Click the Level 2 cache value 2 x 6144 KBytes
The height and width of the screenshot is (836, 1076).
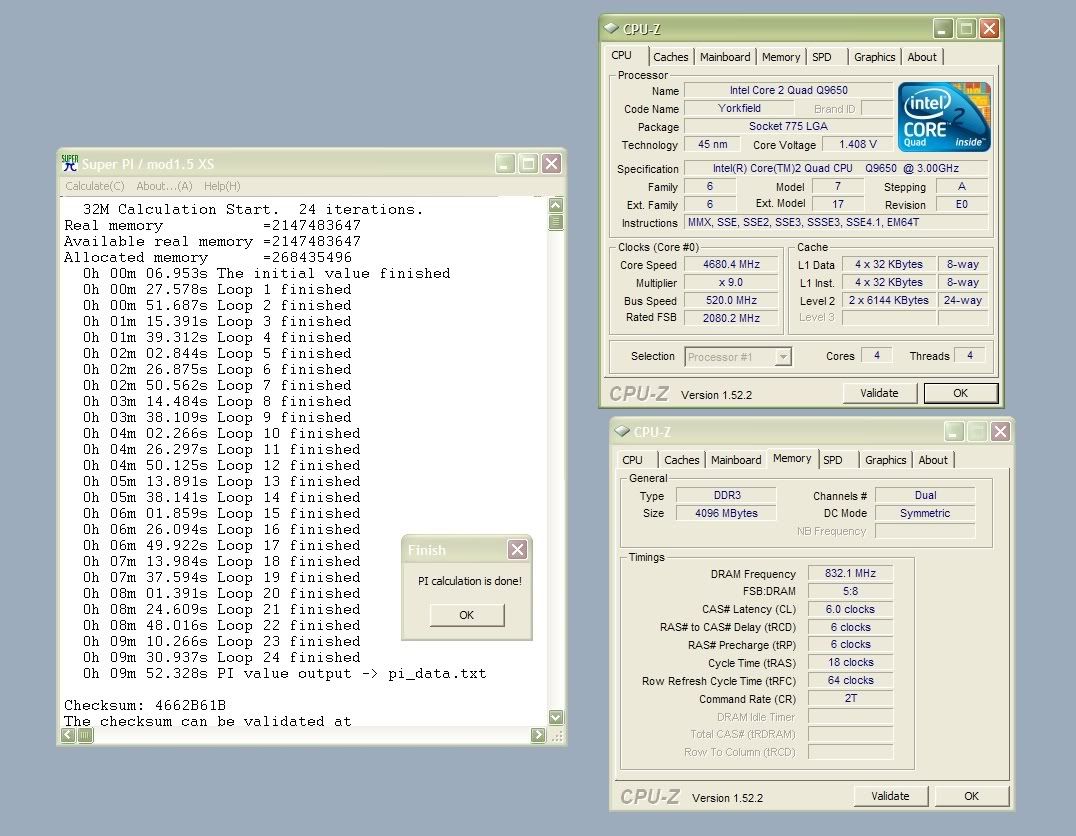coord(889,301)
